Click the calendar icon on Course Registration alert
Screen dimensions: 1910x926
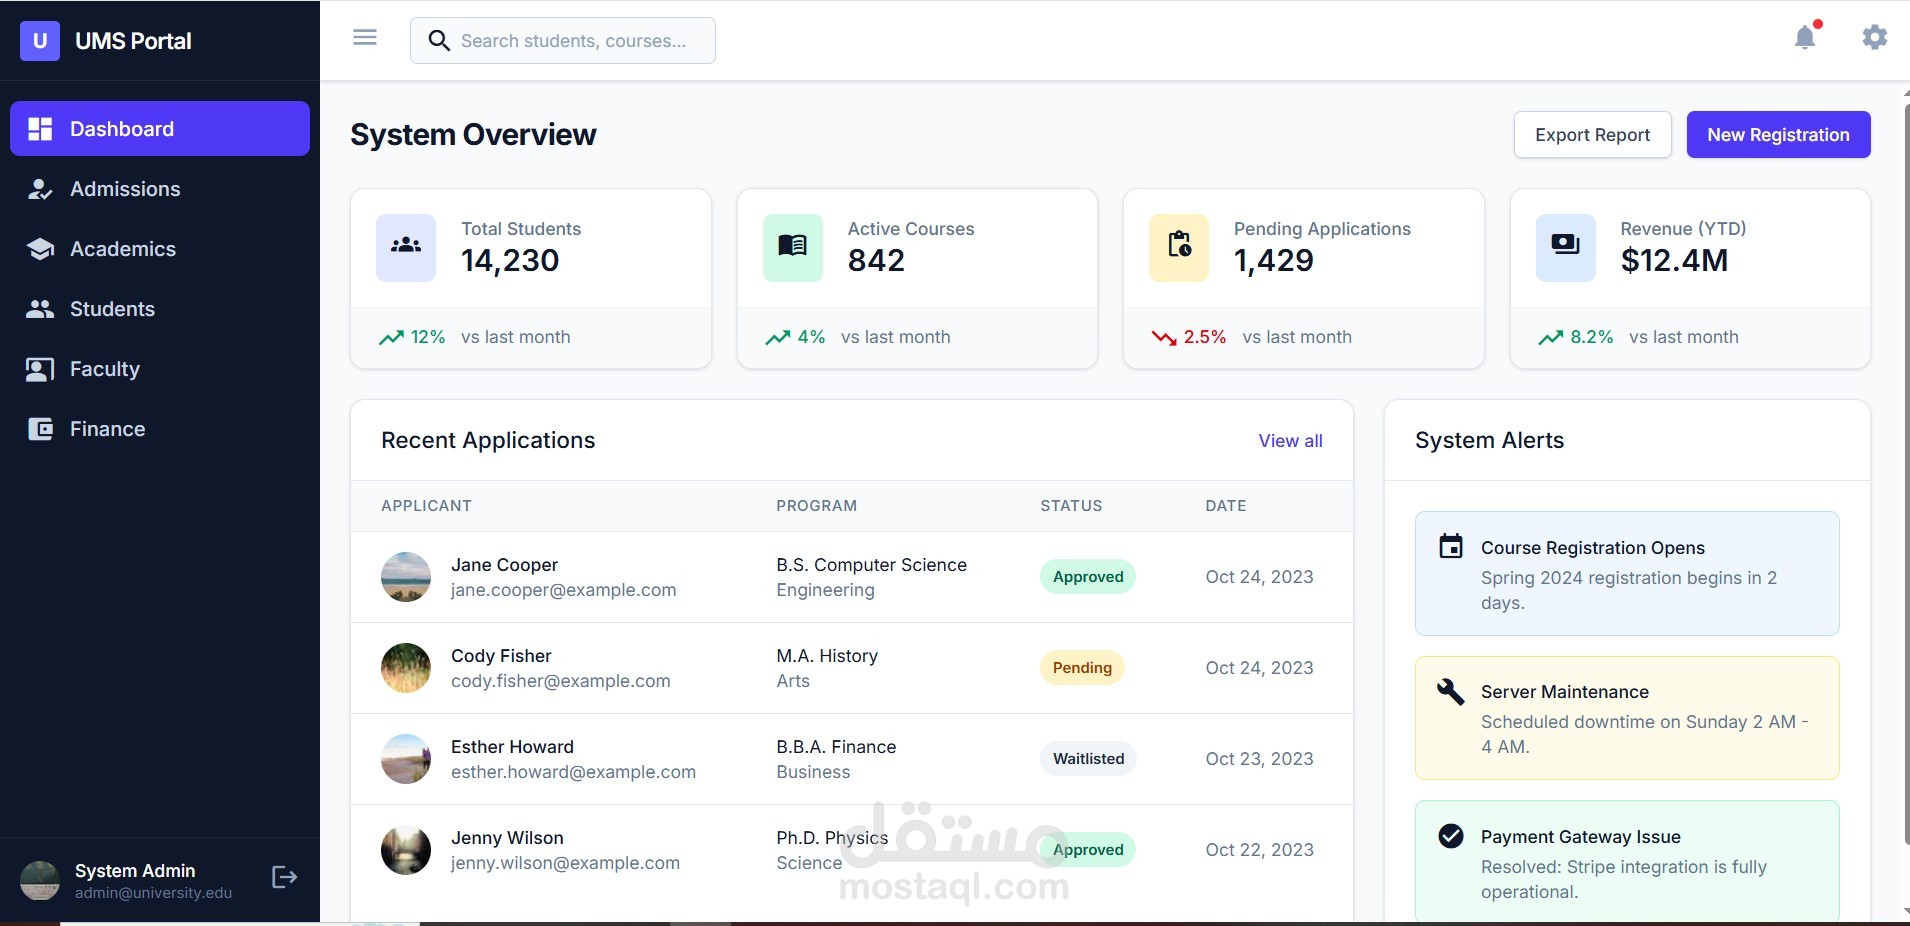click(x=1451, y=546)
